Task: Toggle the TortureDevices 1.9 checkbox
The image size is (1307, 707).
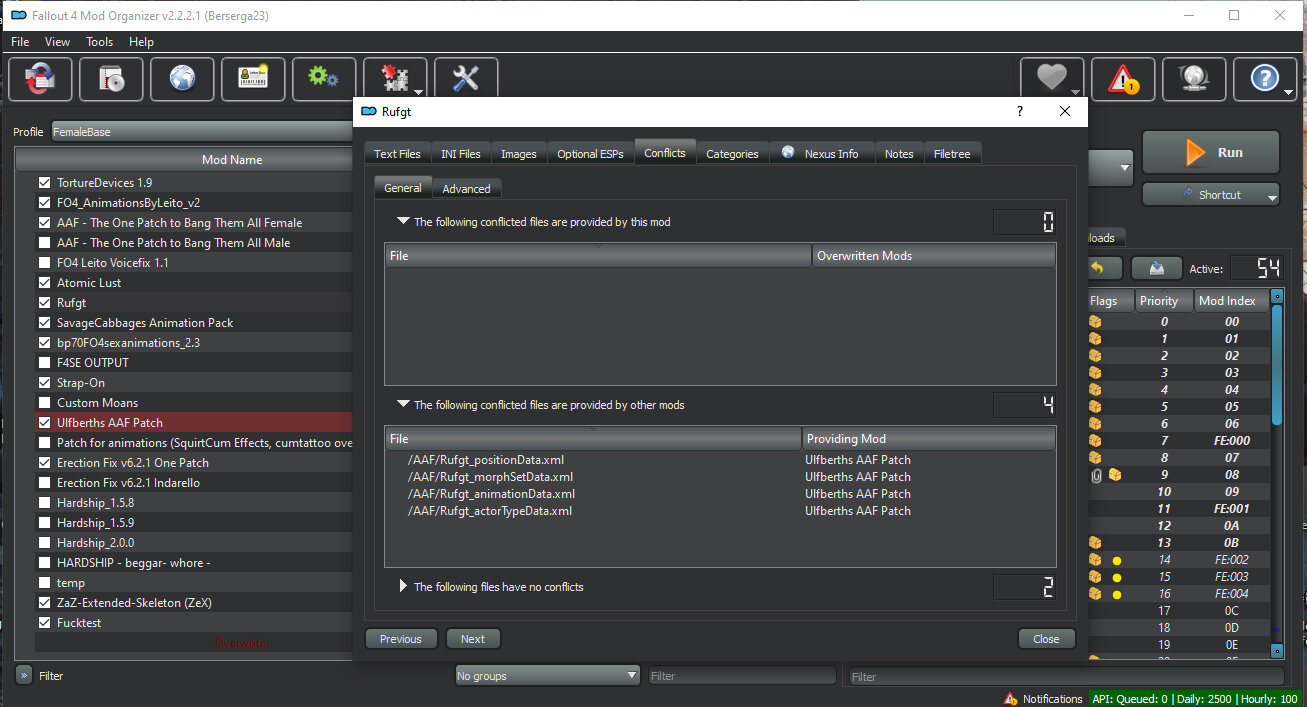Action: pyautogui.click(x=44, y=183)
